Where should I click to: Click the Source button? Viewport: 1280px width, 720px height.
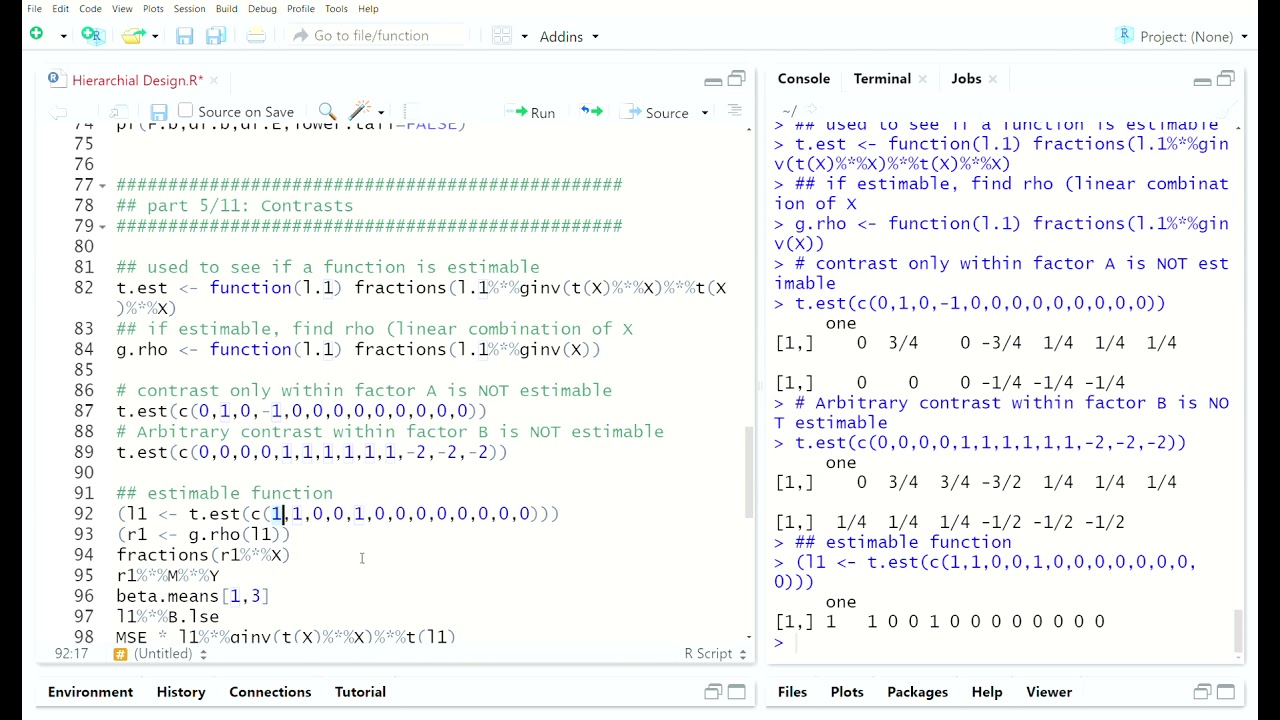click(655, 112)
